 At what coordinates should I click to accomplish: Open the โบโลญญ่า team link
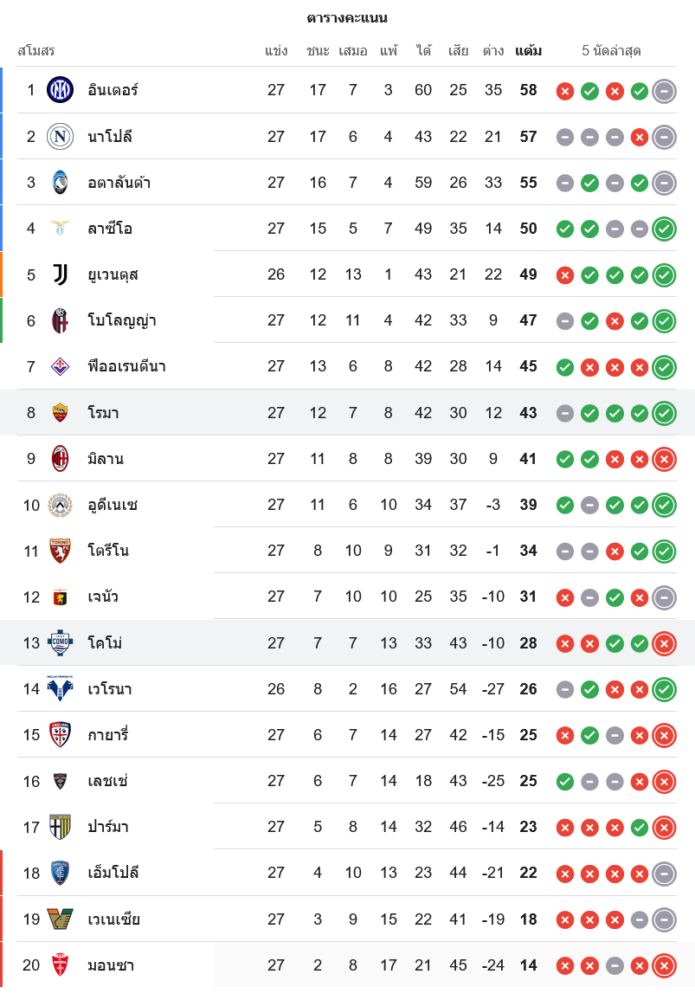pos(122,321)
